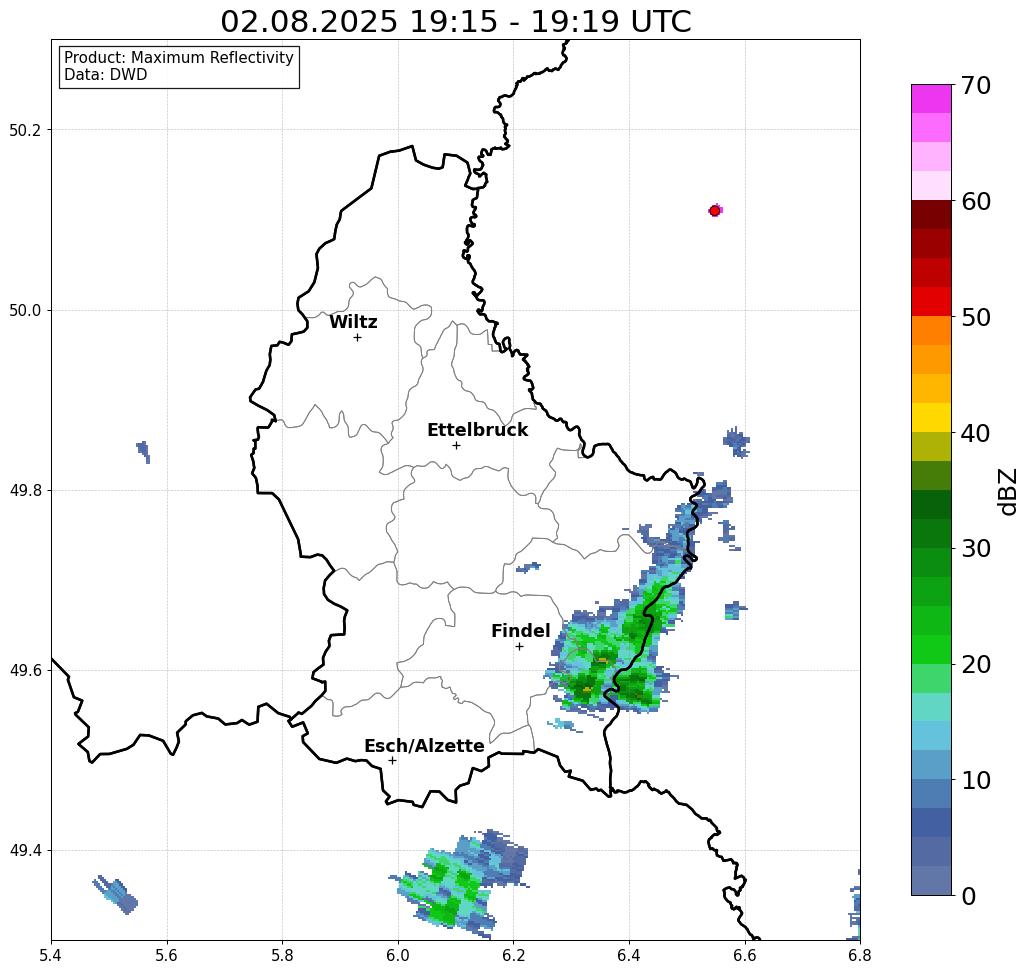
Task: Select the Wiltz city label
Action: click(x=353, y=322)
